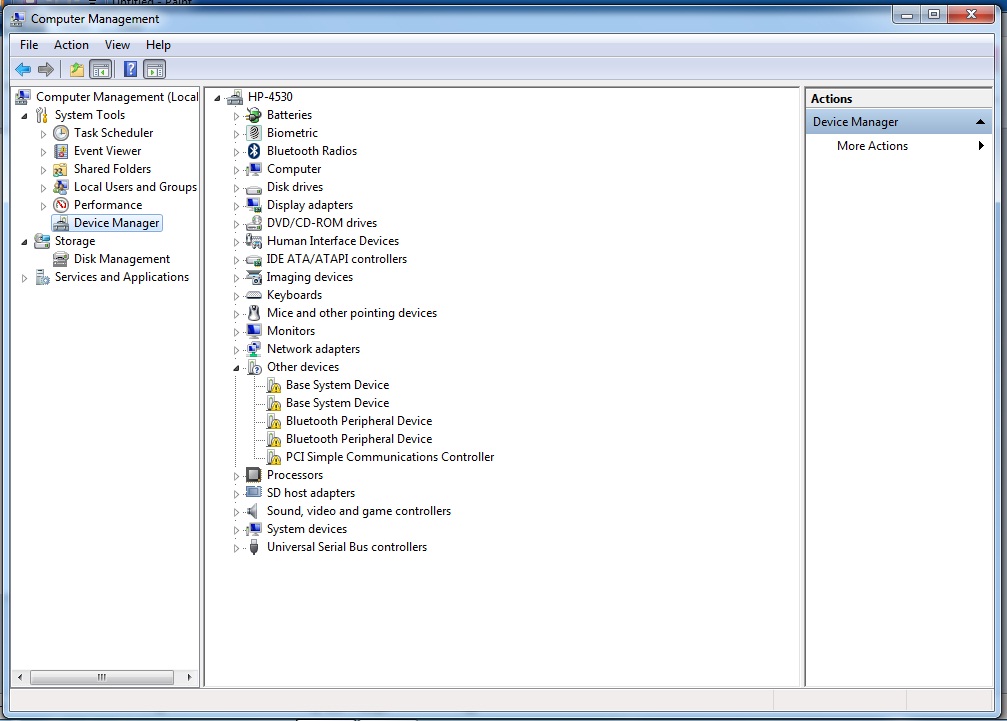Expand the Services and Applications node

point(23,277)
